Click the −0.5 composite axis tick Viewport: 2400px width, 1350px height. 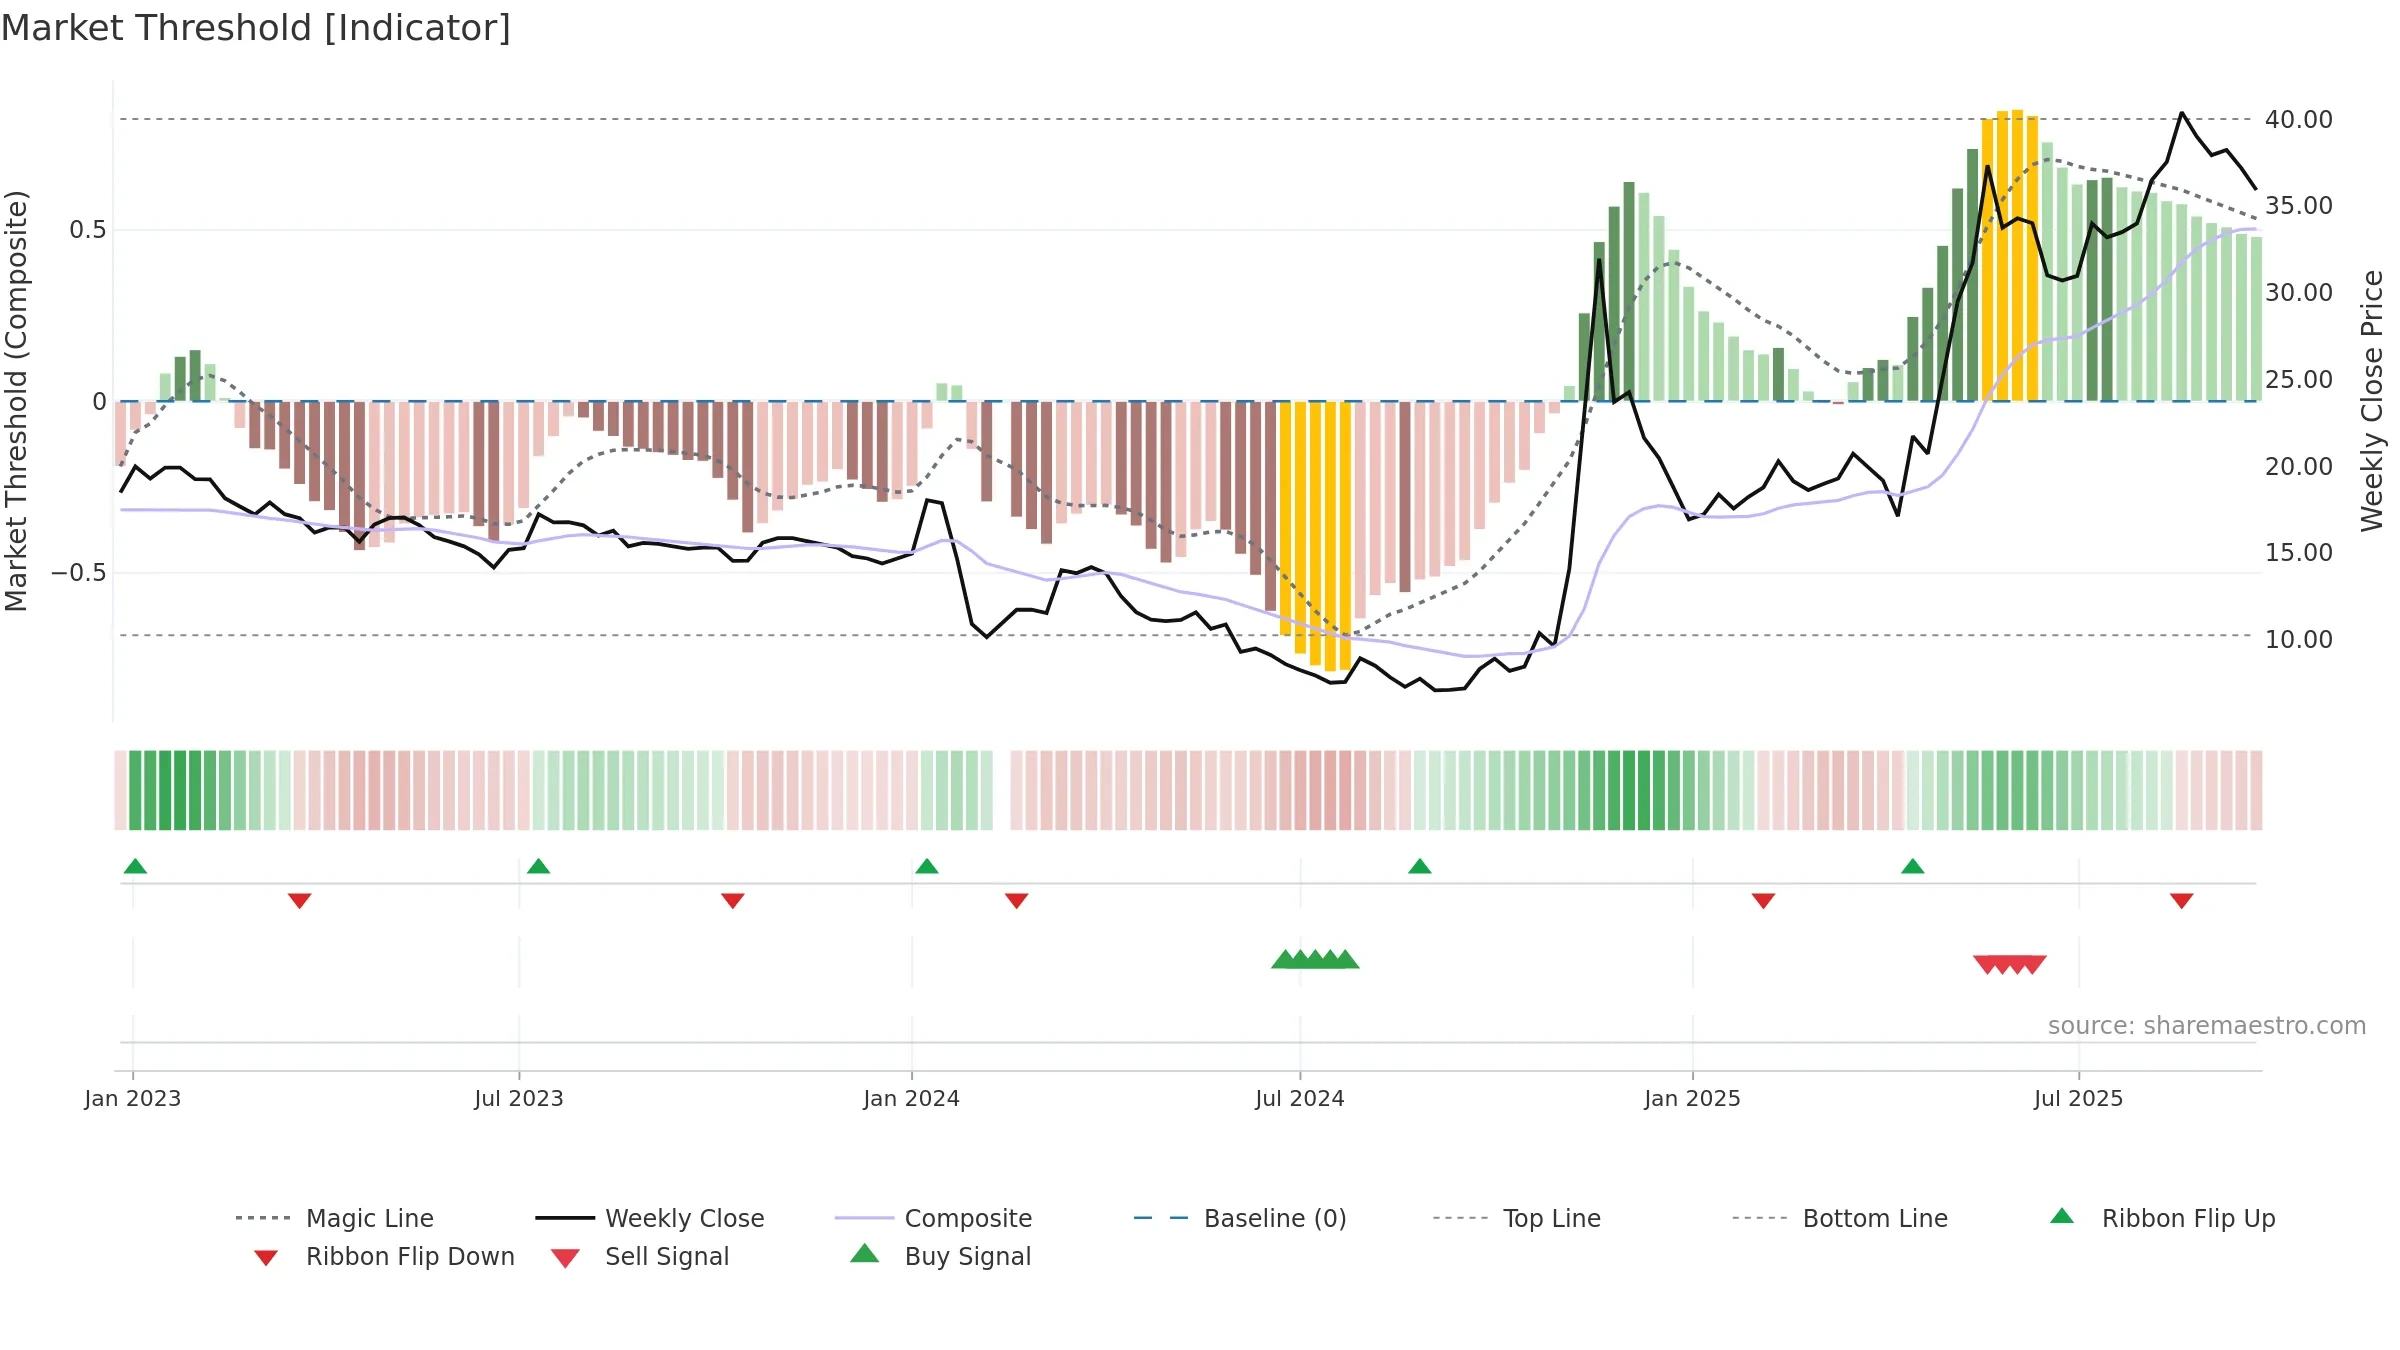[79, 573]
